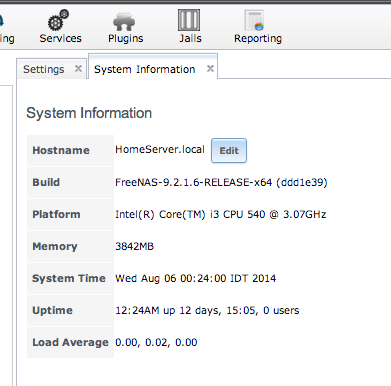Open the Jails bars icon
The width and height of the screenshot is (391, 386).
189,20
